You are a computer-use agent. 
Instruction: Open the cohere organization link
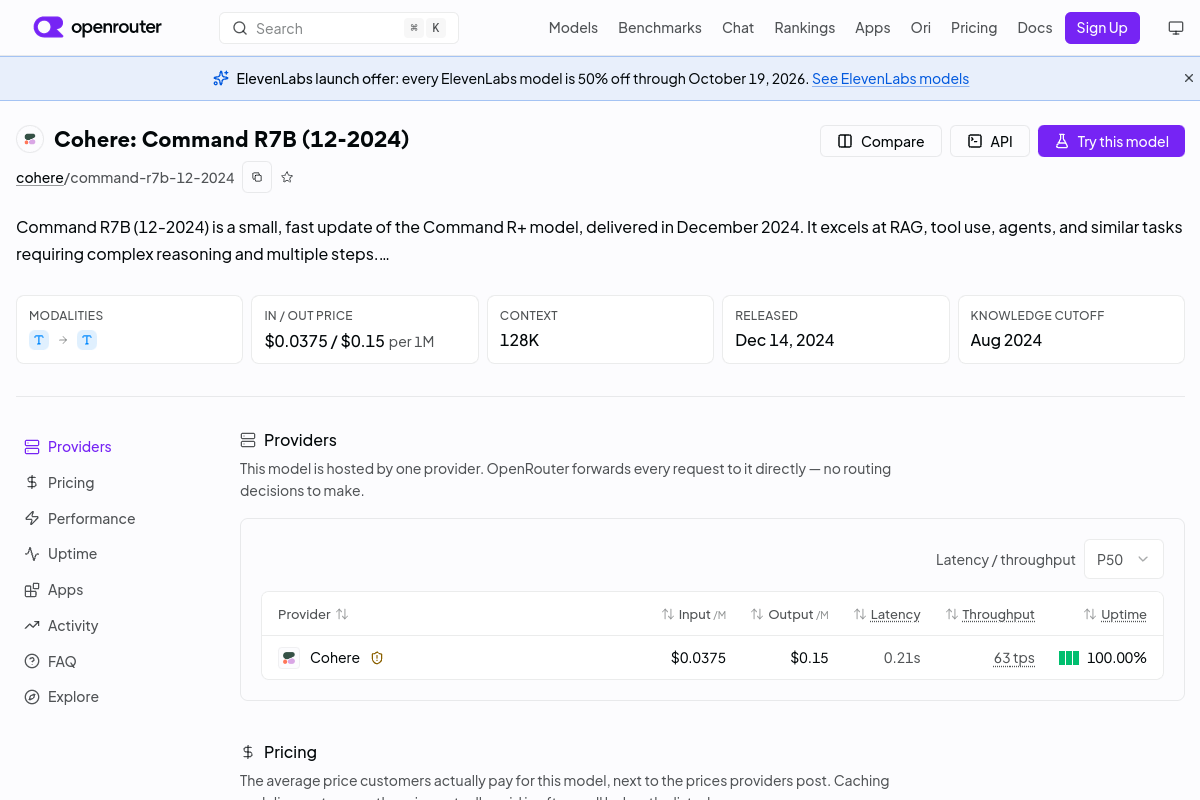40,177
